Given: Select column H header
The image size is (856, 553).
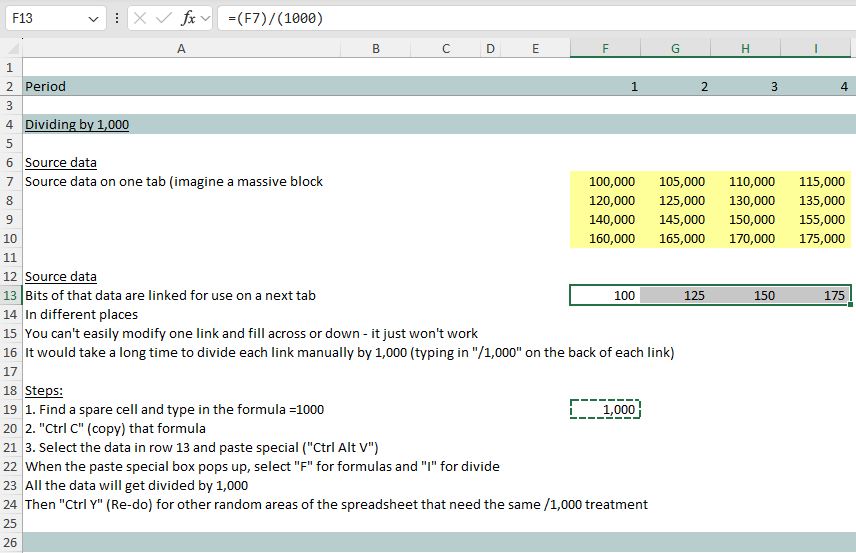Looking at the screenshot, I should pos(745,48).
